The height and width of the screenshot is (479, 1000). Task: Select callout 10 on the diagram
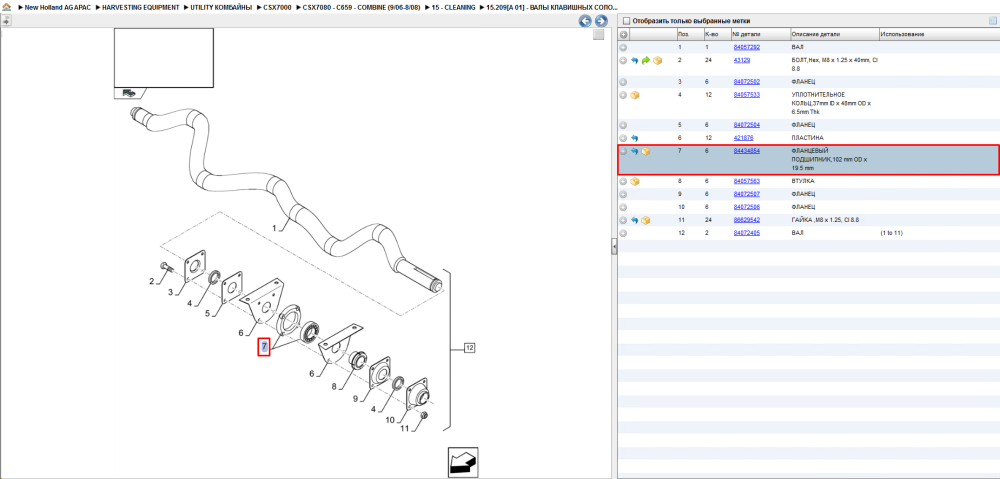(391, 420)
